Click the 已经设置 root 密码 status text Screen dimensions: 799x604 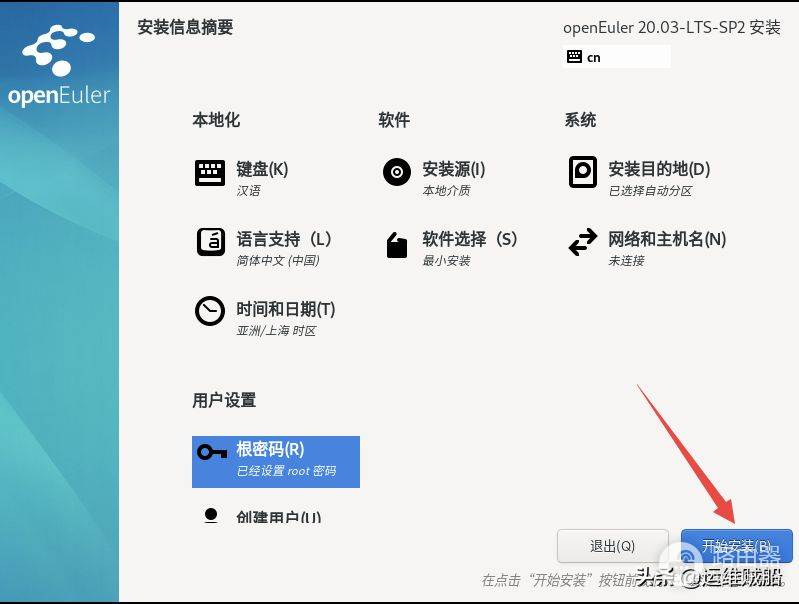286,471
